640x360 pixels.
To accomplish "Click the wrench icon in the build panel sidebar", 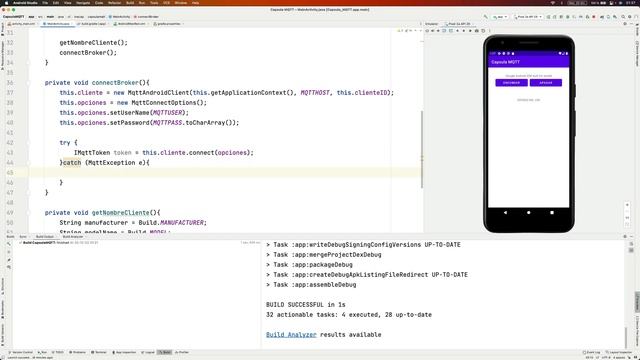I will [9, 244].
